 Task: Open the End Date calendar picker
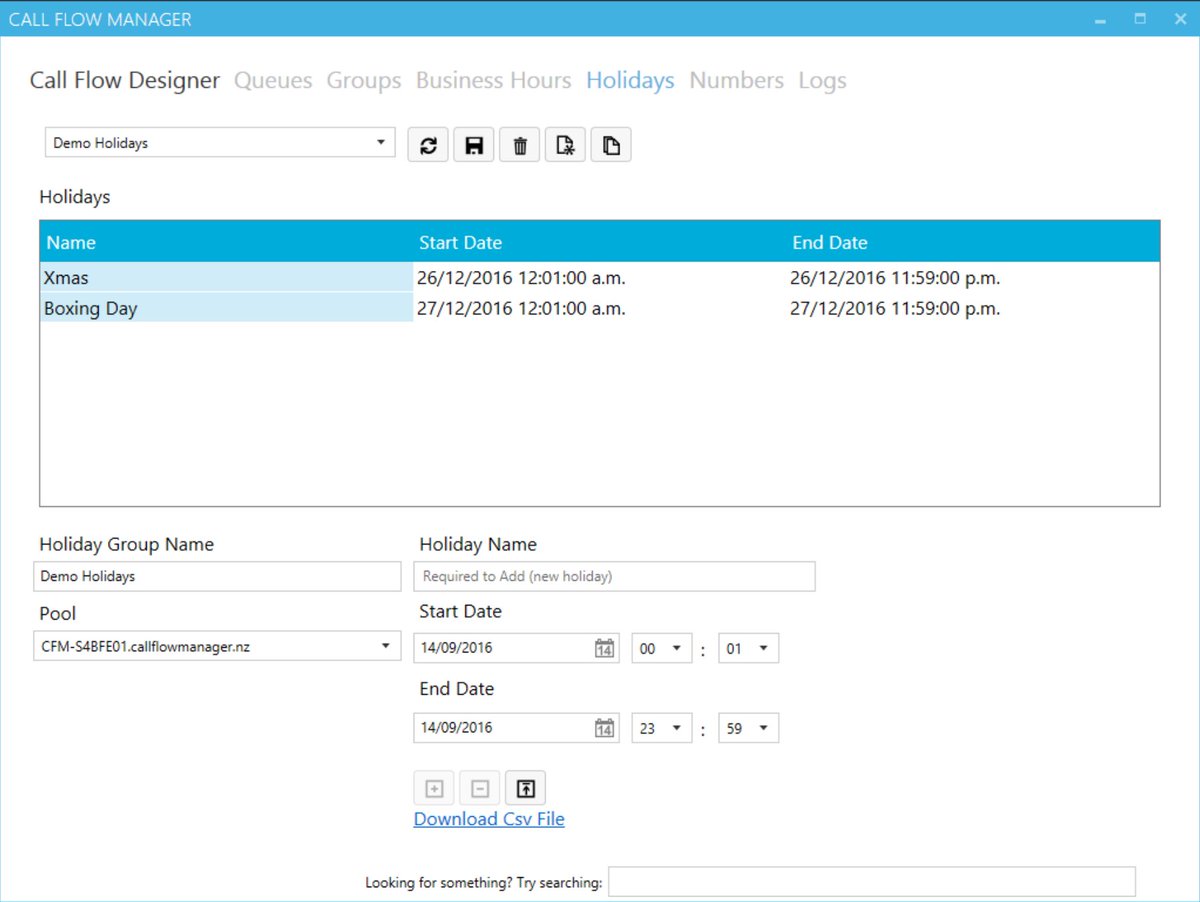(604, 728)
